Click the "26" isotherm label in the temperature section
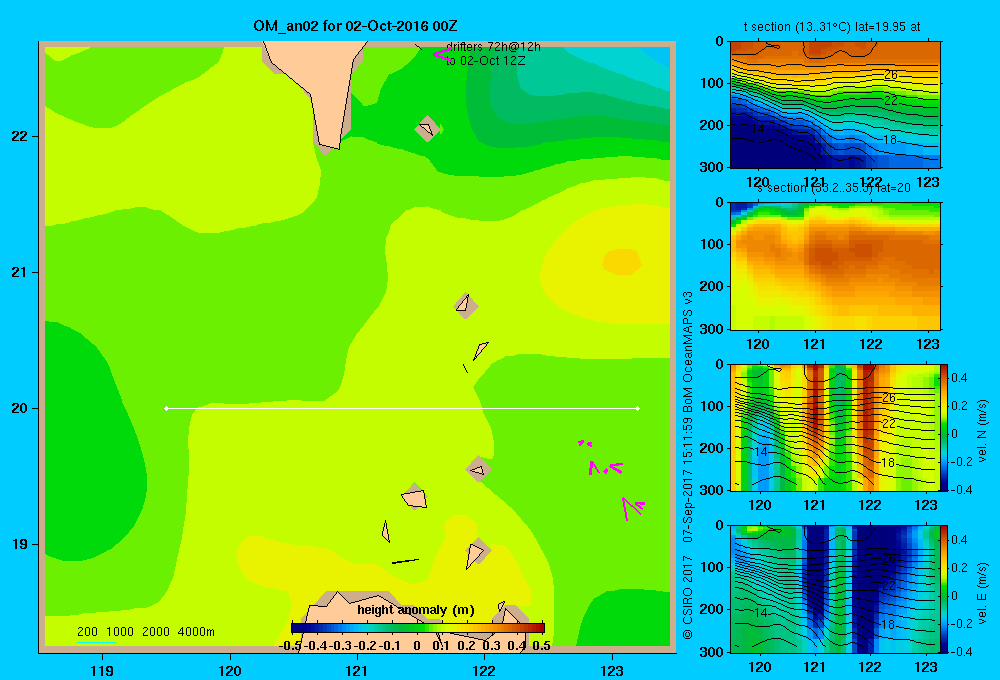1000x680 pixels. pyautogui.click(x=891, y=75)
